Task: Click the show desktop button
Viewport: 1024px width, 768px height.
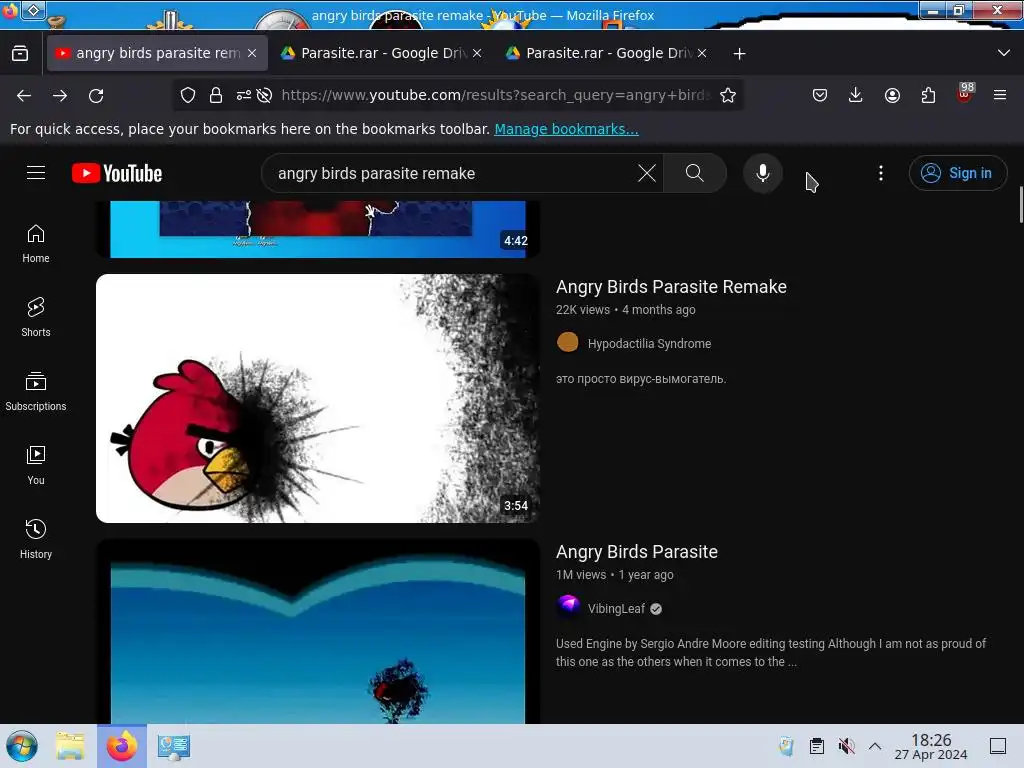Action: click(998, 746)
